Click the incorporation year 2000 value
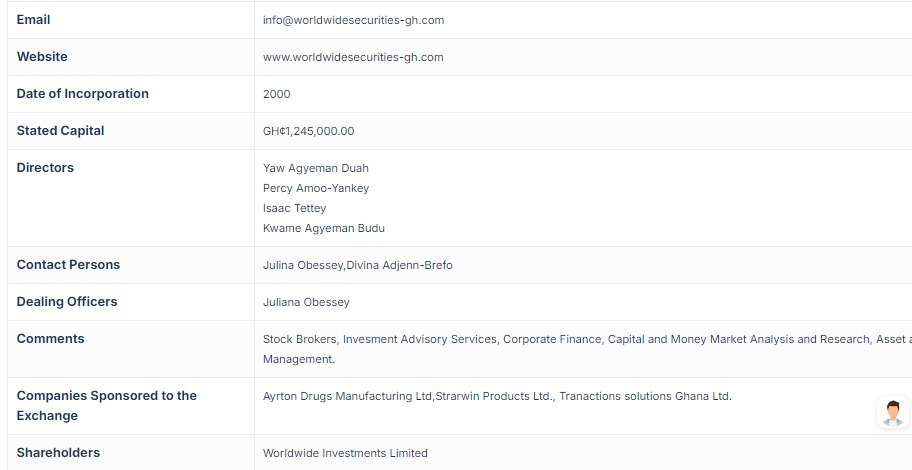Viewport: 912px width, 470px height. pyautogui.click(x=276, y=94)
